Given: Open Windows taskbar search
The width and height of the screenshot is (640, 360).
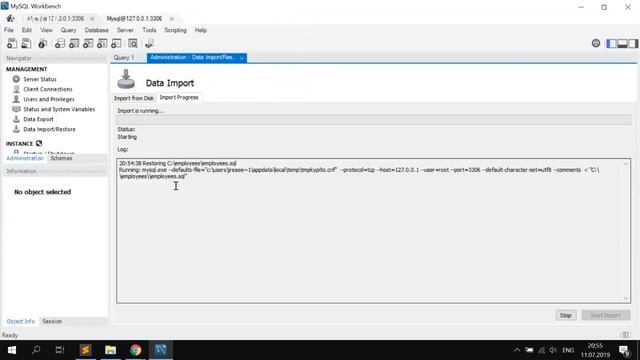Looking at the screenshot, I should coord(36,350).
